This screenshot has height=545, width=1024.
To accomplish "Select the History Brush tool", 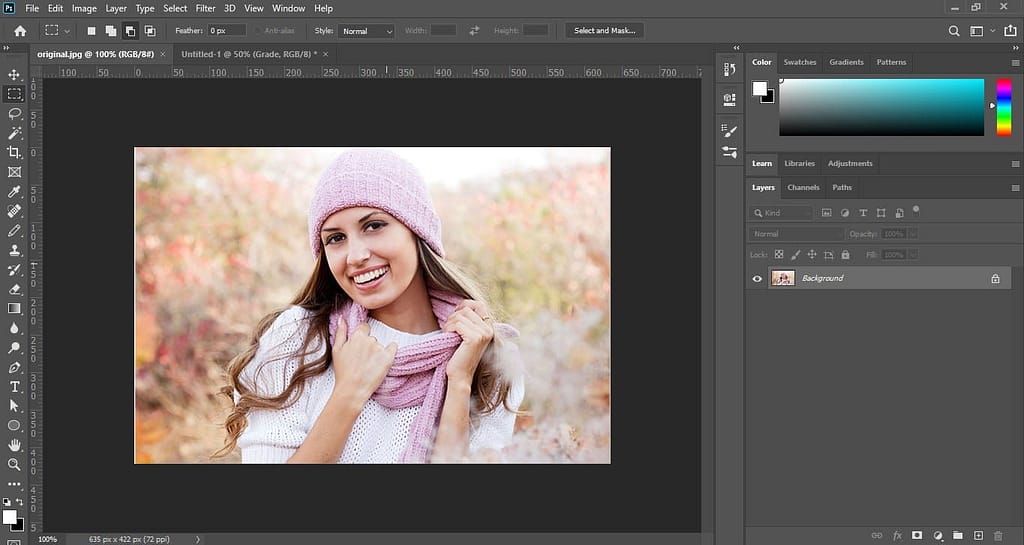I will pyautogui.click(x=14, y=270).
